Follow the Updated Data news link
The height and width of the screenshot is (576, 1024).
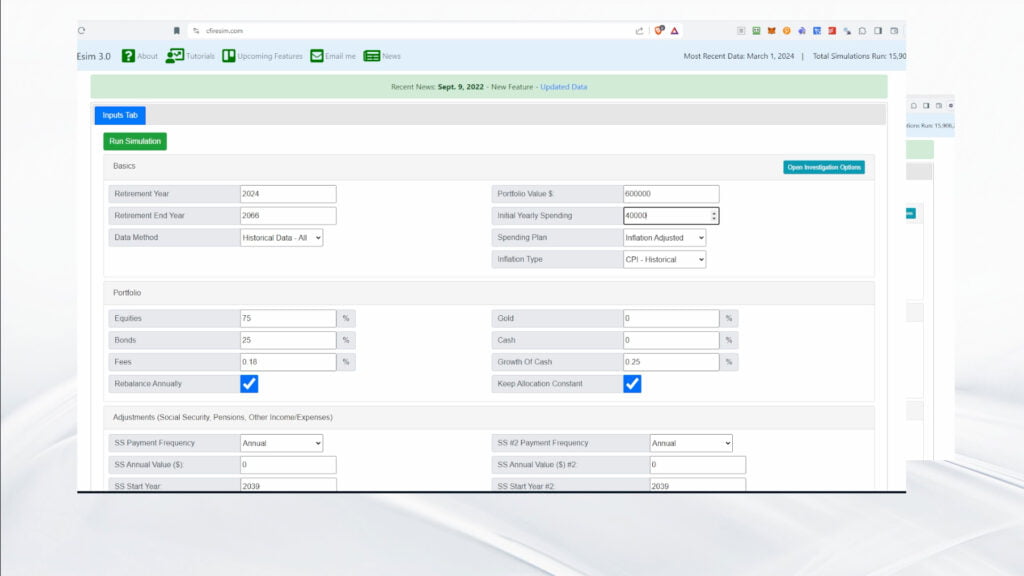pyautogui.click(x=563, y=87)
